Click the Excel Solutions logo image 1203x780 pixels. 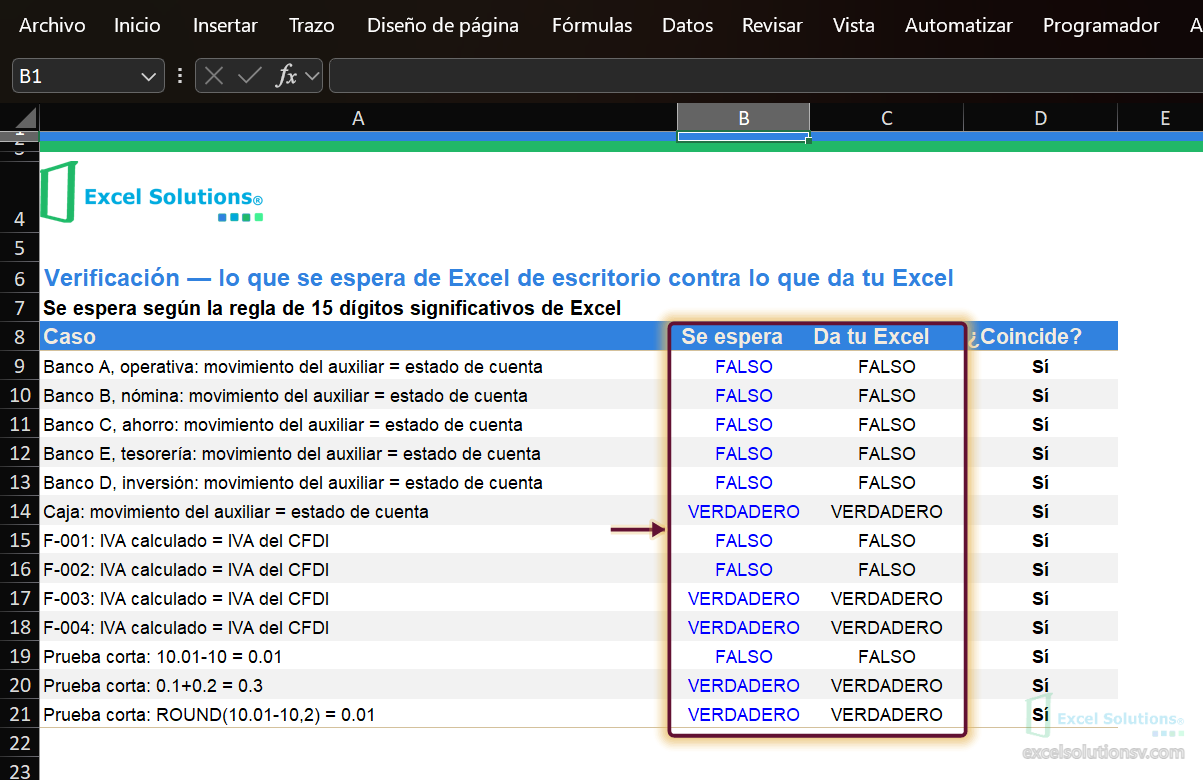[x=152, y=192]
